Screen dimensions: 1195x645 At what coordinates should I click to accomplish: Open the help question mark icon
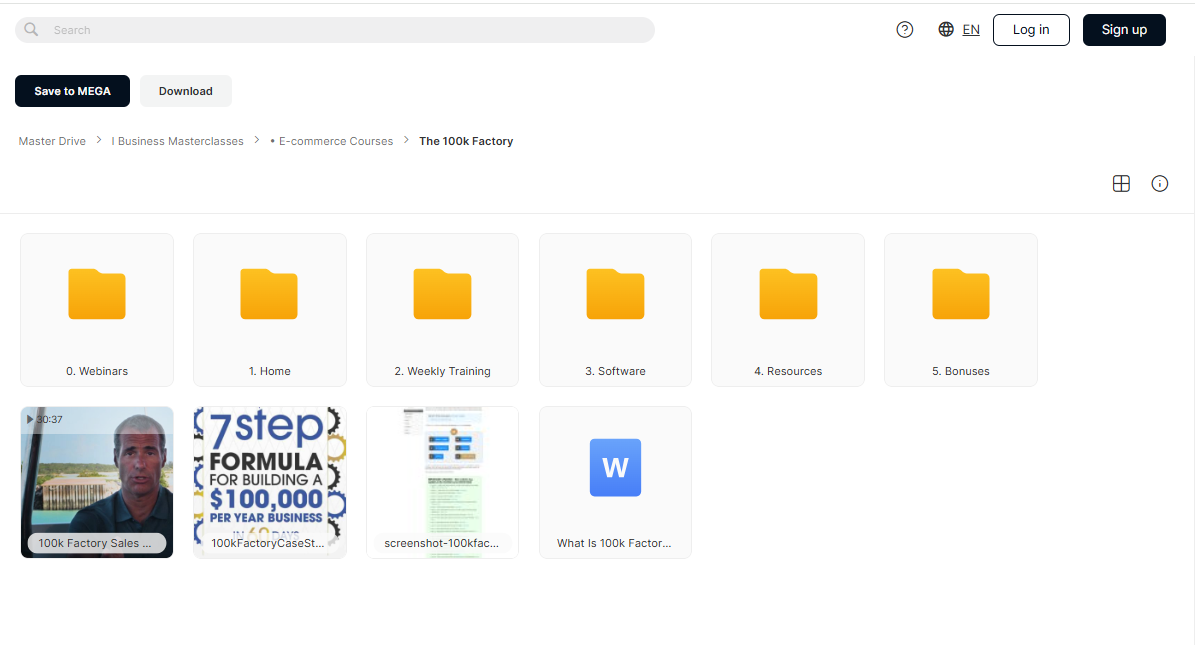pyautogui.click(x=905, y=30)
